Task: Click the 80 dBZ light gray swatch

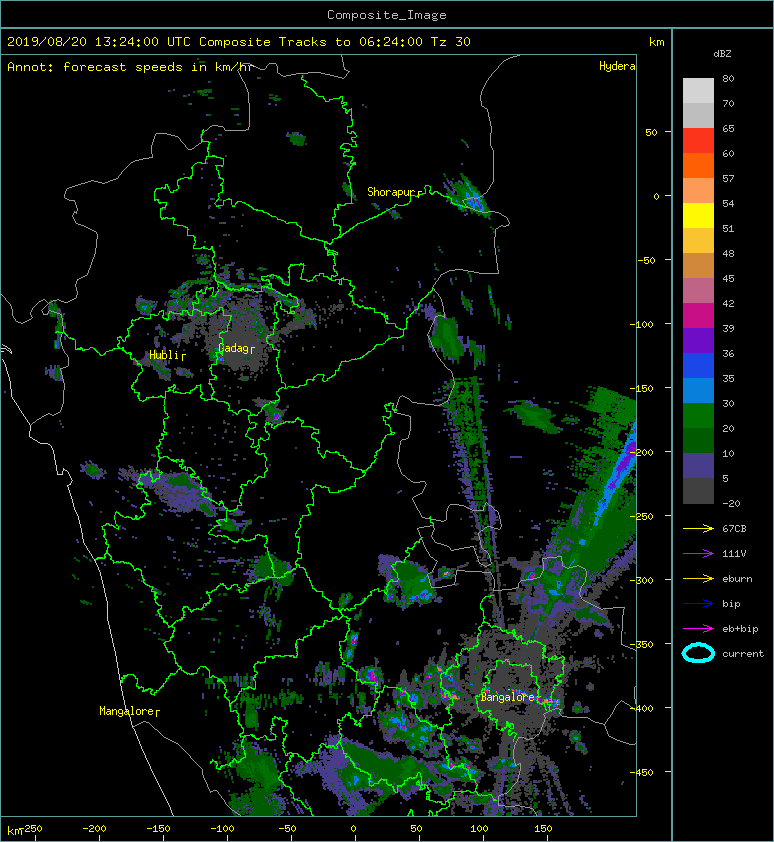Action: (x=698, y=90)
